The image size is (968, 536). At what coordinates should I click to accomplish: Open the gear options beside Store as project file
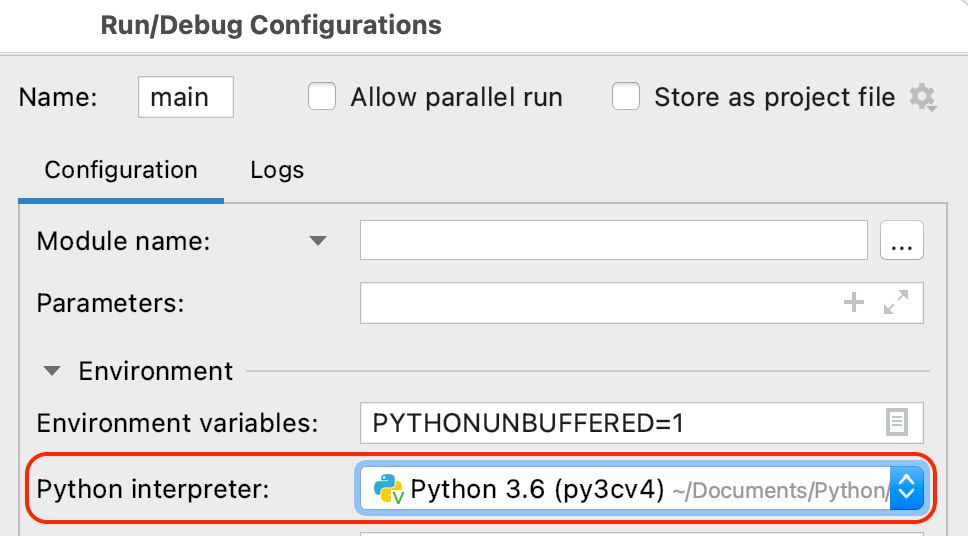pyautogui.click(x=922, y=97)
